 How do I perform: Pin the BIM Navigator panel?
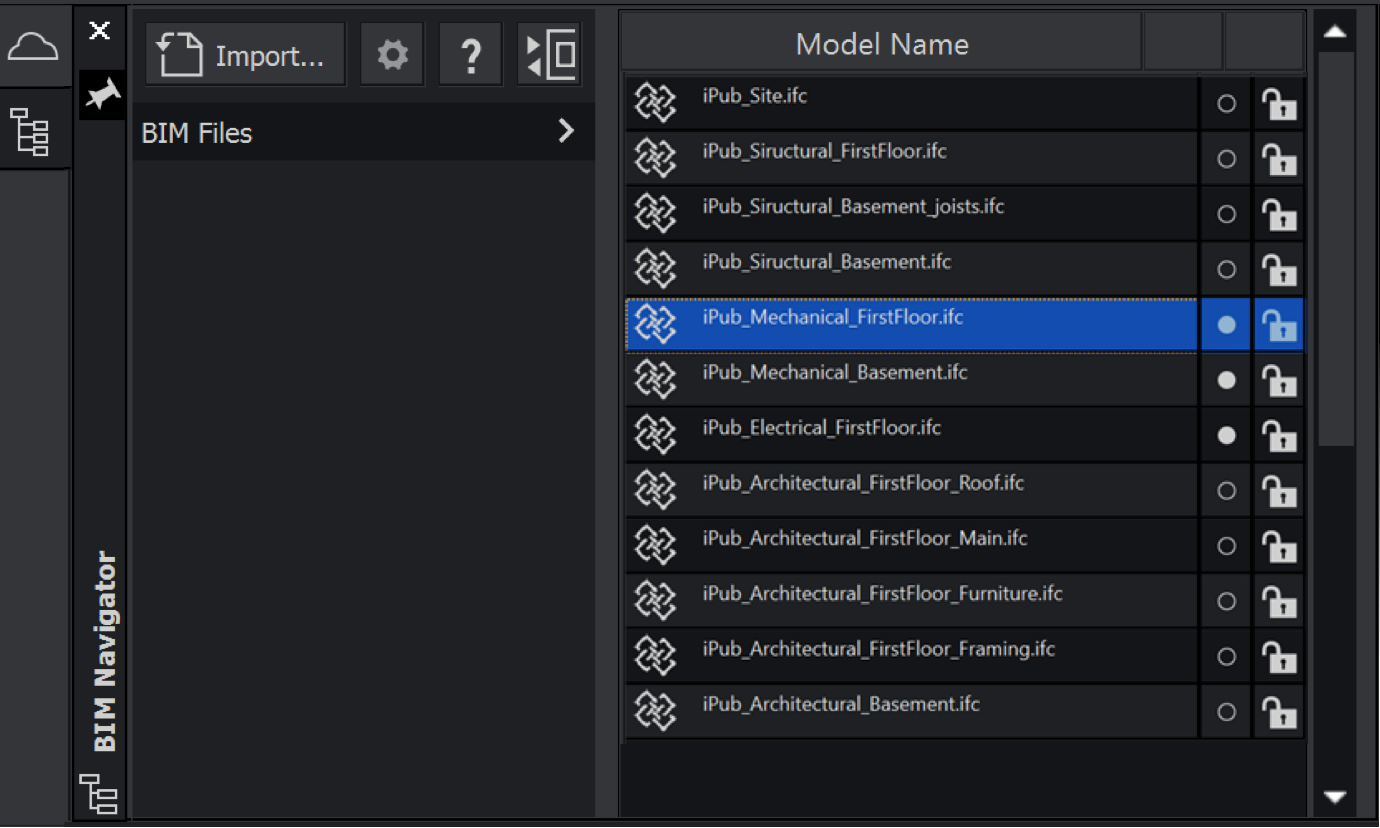[102, 94]
